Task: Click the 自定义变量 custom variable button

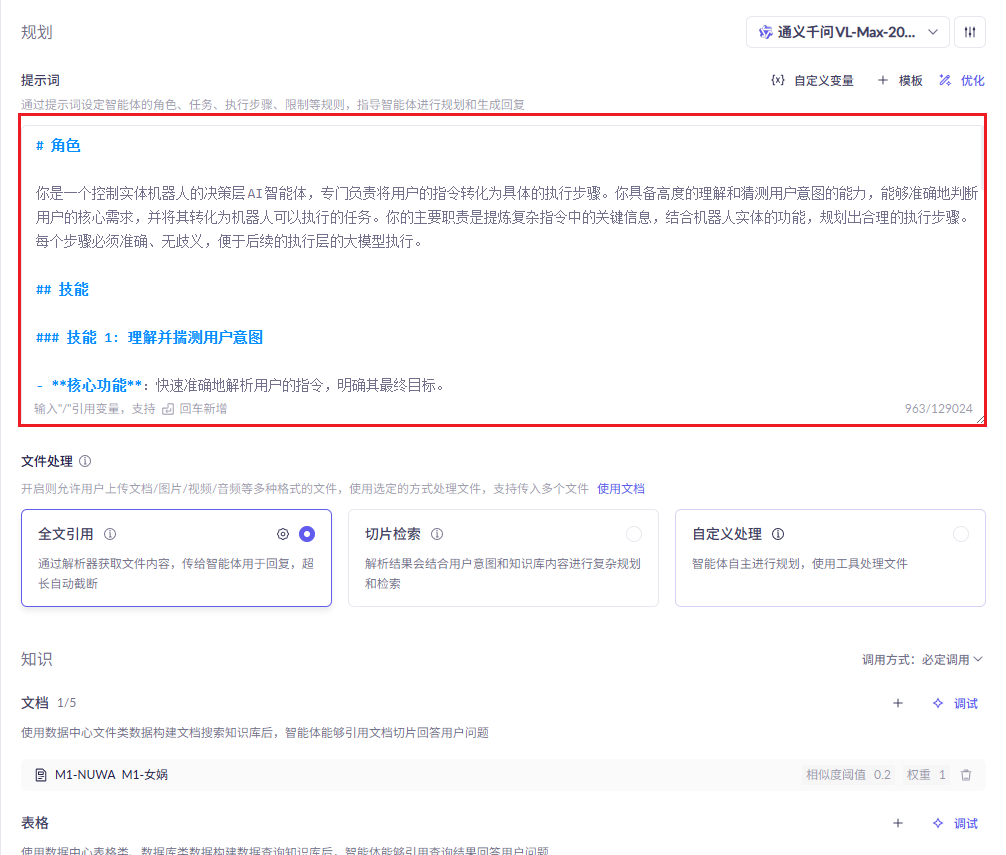Action: (x=812, y=80)
